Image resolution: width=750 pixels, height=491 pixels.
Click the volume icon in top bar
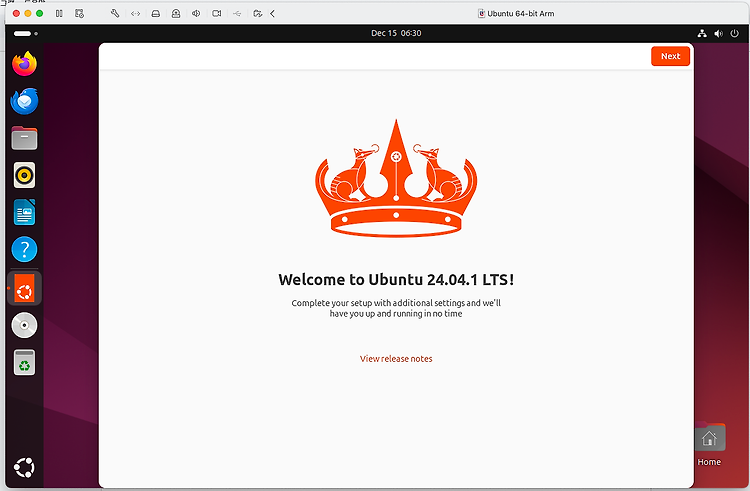(718, 33)
